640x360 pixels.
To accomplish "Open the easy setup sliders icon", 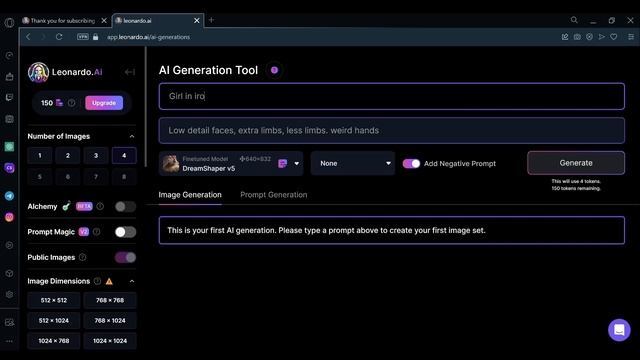I will click(631, 37).
